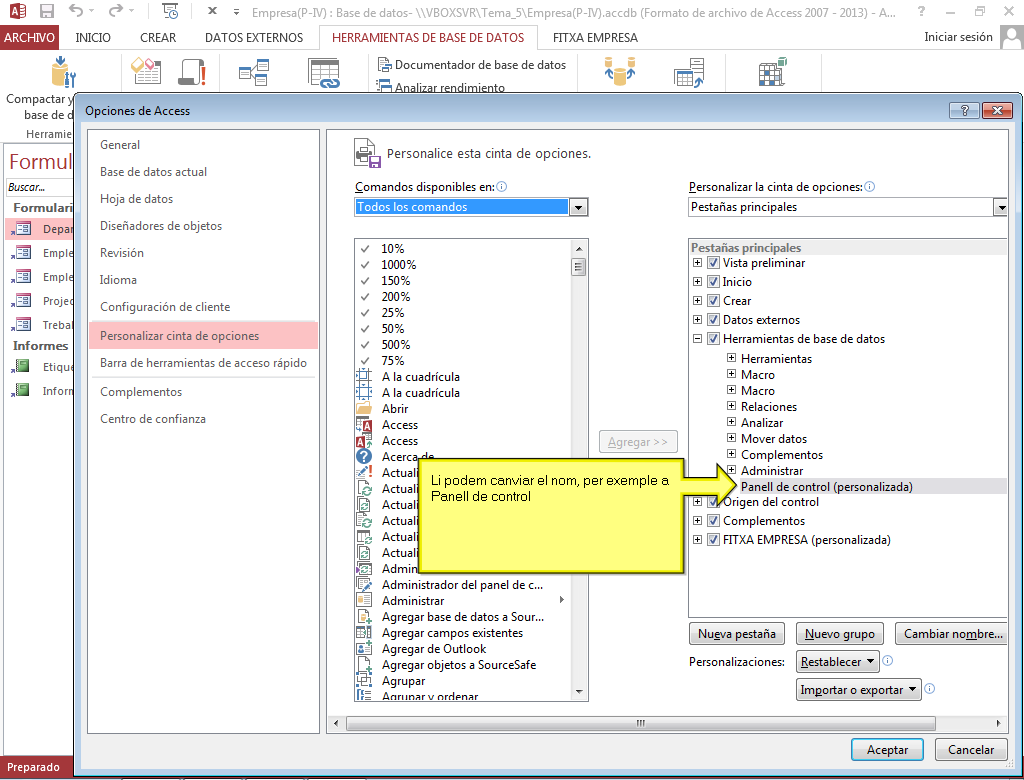This screenshot has height=780, width=1024.
Task: Expand the Vista preliminar tree node
Action: 697,263
